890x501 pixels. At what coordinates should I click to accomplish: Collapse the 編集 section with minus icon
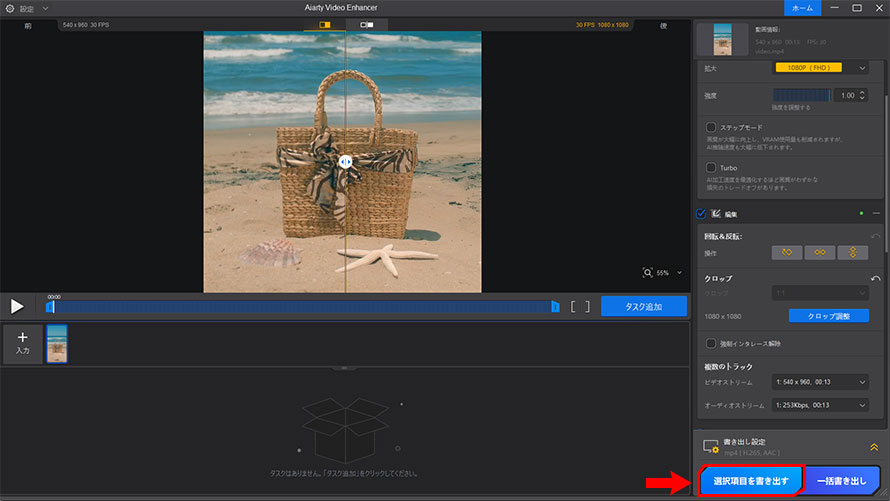click(876, 213)
